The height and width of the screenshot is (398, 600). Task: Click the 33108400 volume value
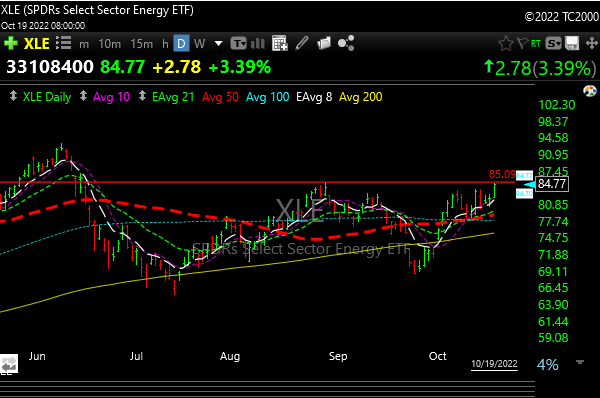point(50,67)
